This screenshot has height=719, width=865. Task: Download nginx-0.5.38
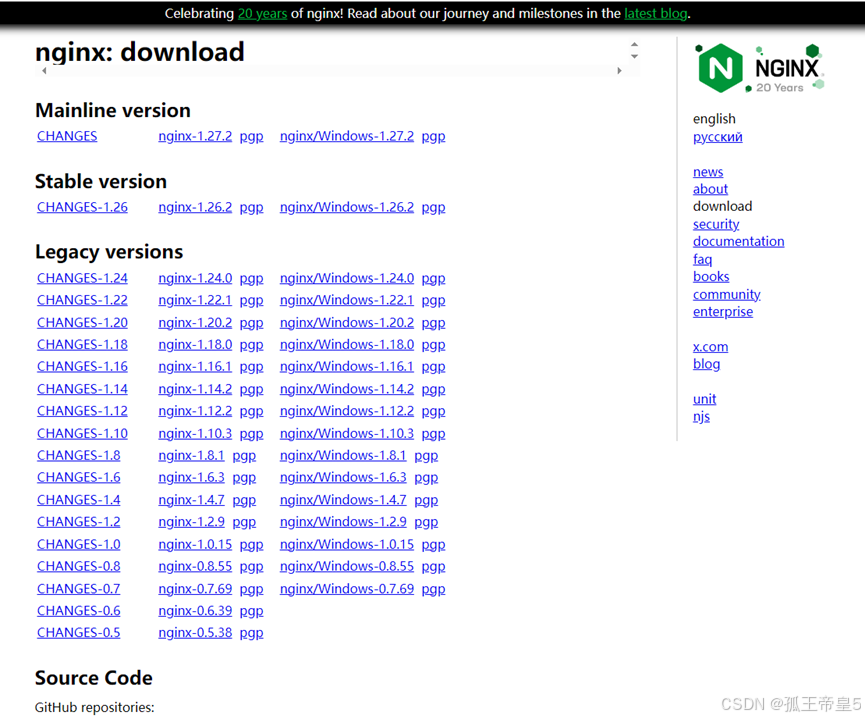click(x=195, y=633)
